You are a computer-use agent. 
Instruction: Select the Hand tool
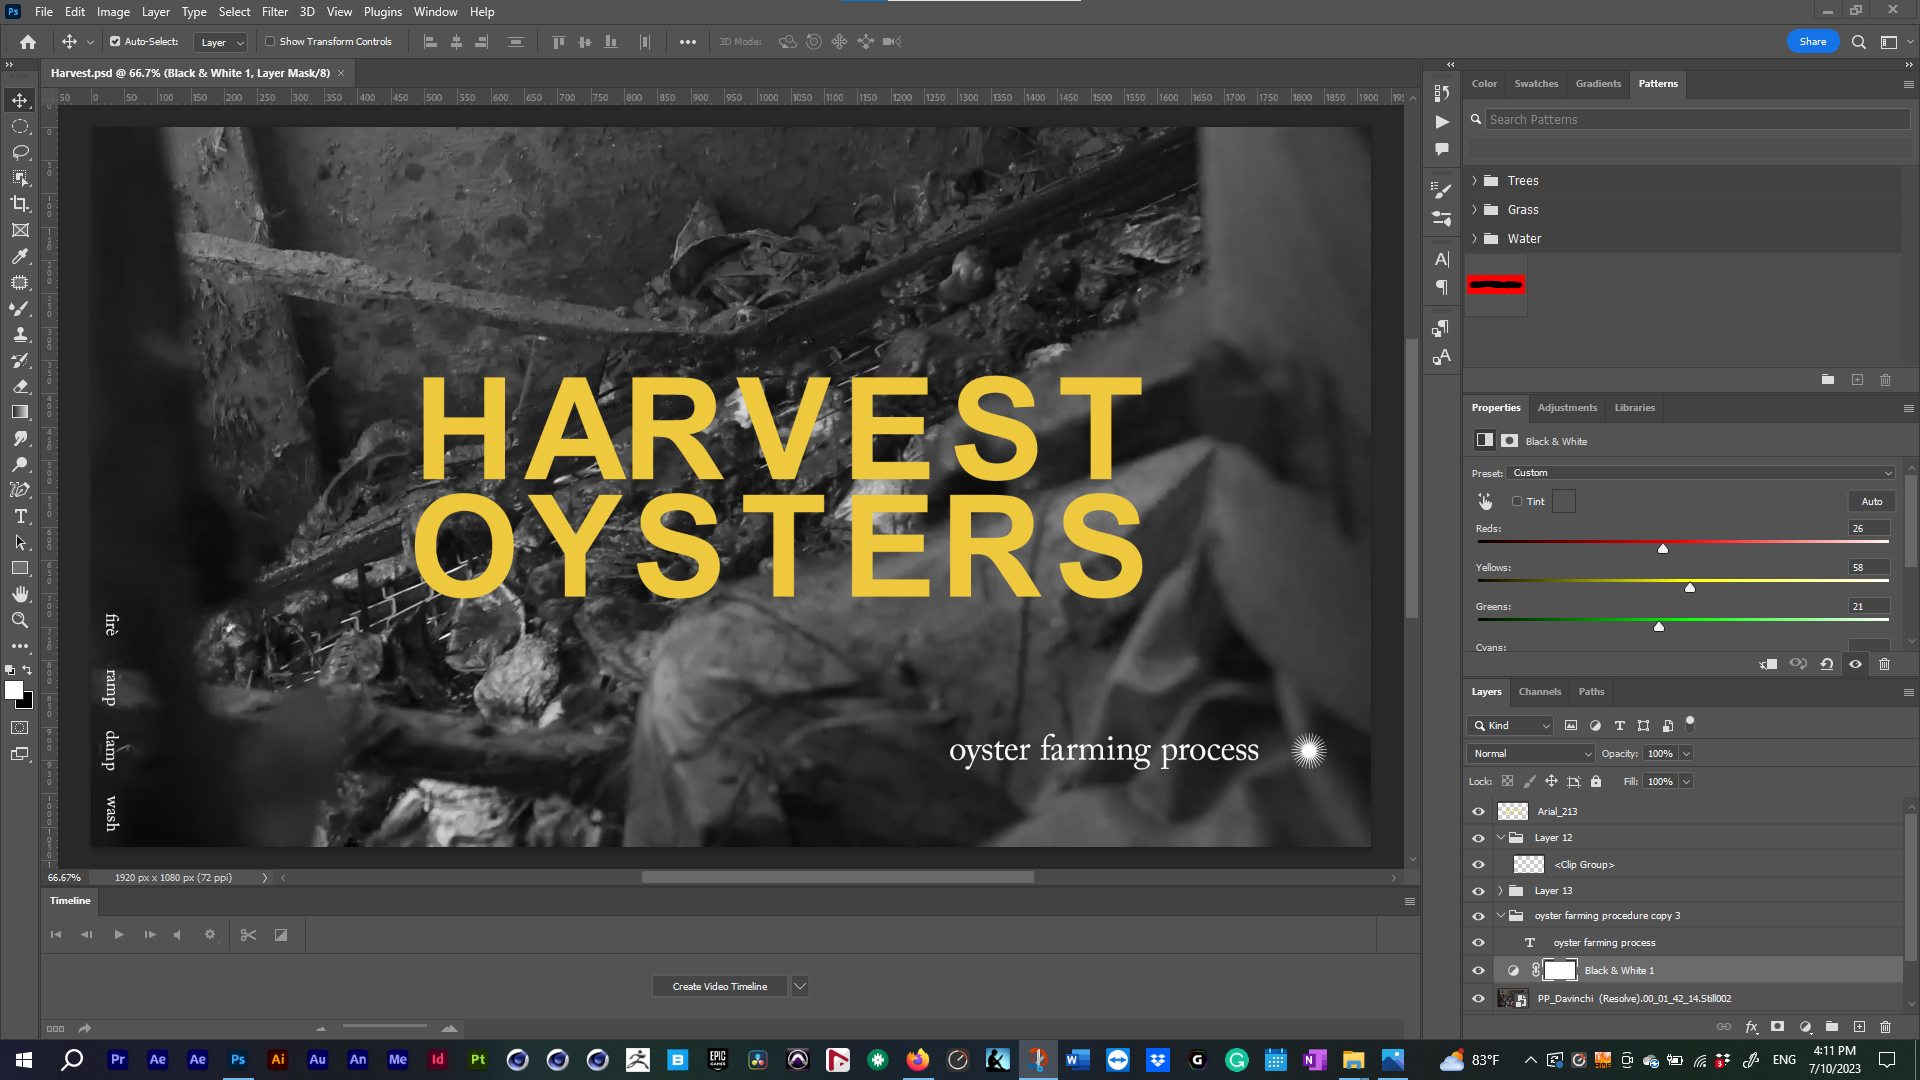20,594
